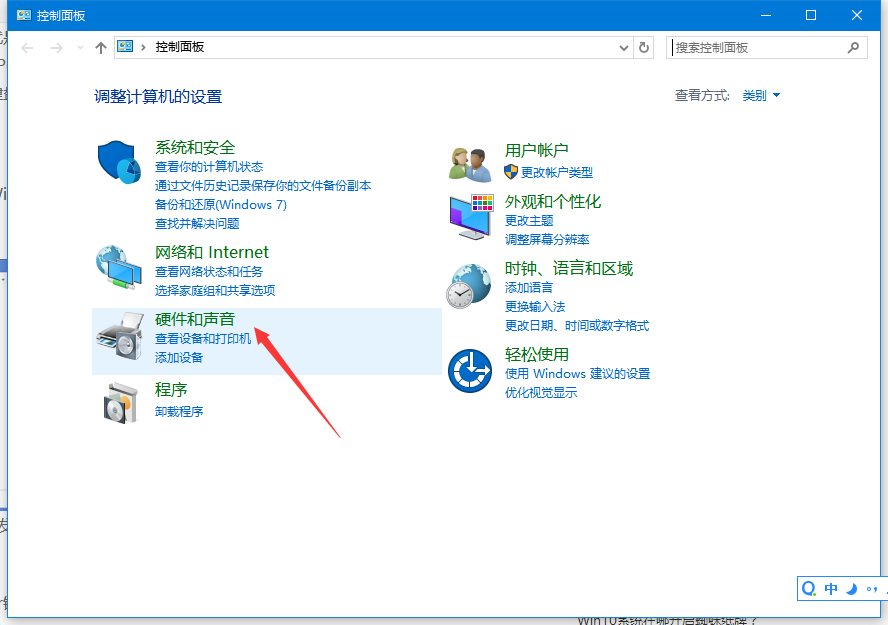The height and width of the screenshot is (625, 888).
Task: Open 查找并解决问题 link
Action: click(x=197, y=224)
